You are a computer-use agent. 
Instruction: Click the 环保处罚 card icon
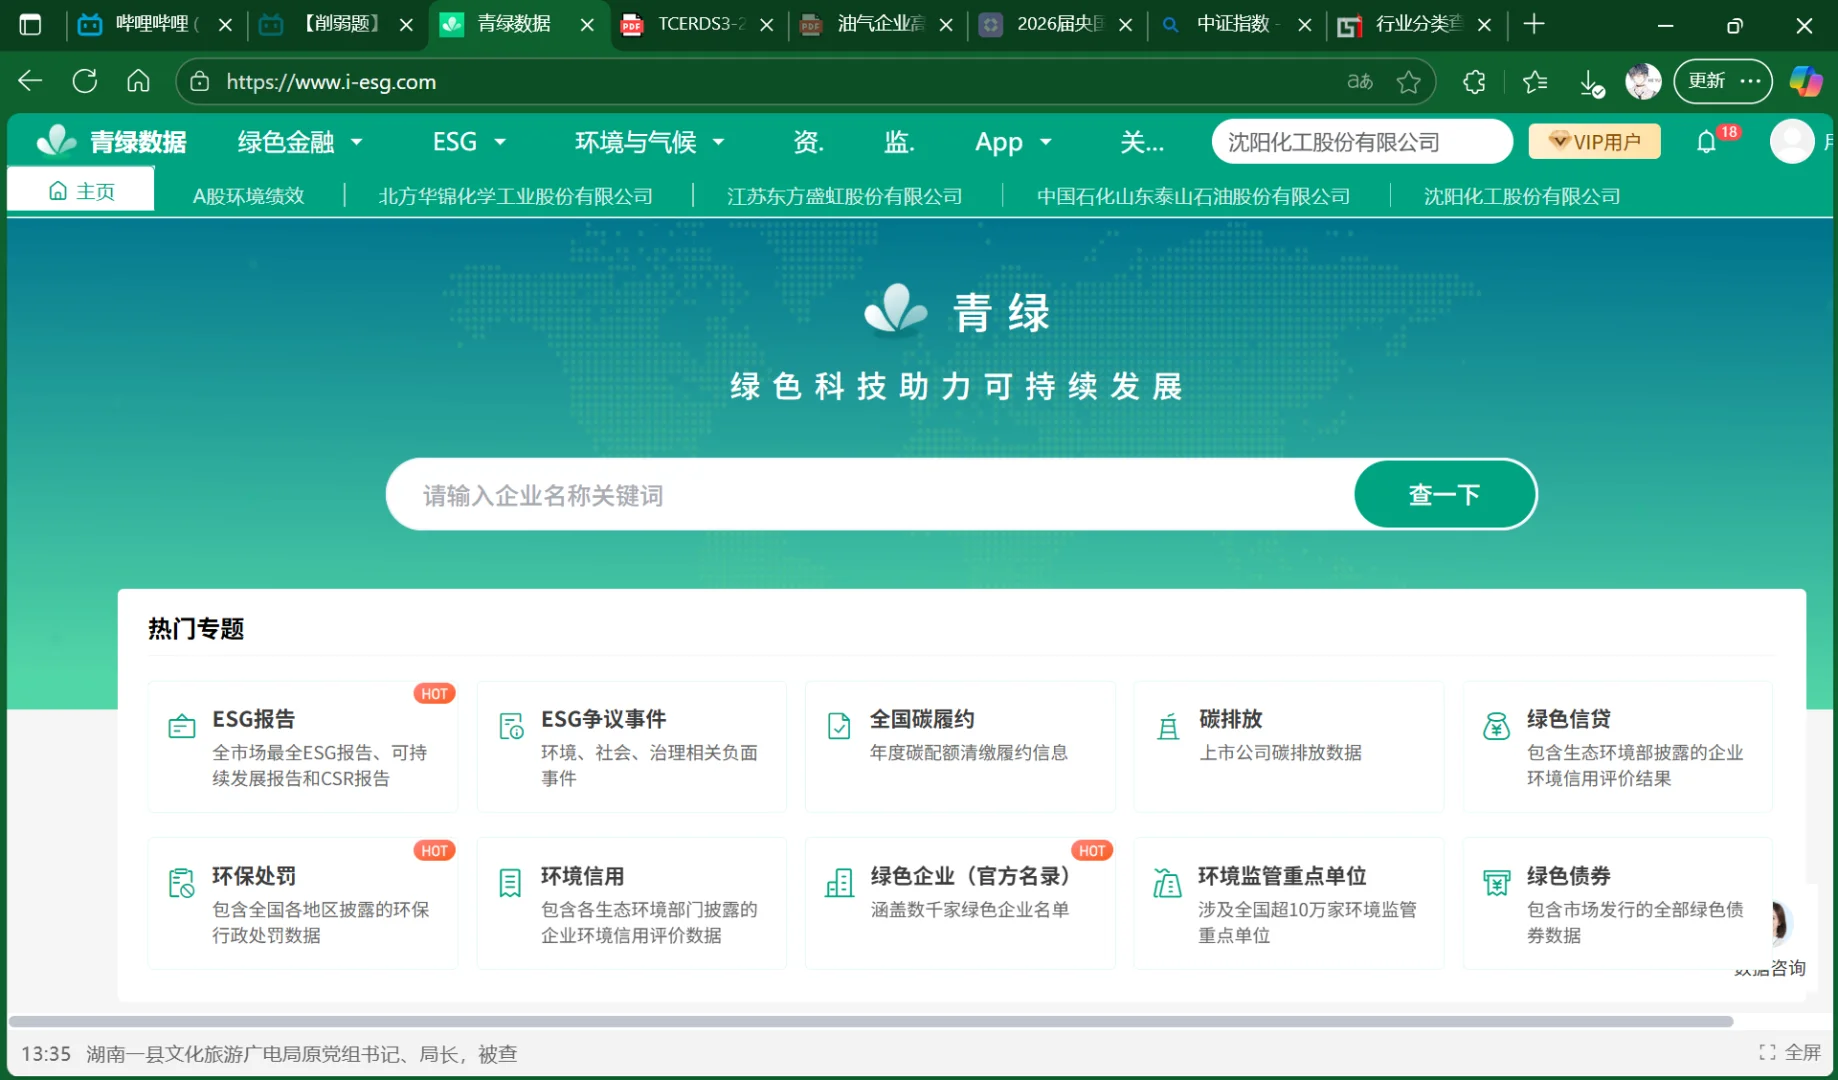tap(182, 883)
